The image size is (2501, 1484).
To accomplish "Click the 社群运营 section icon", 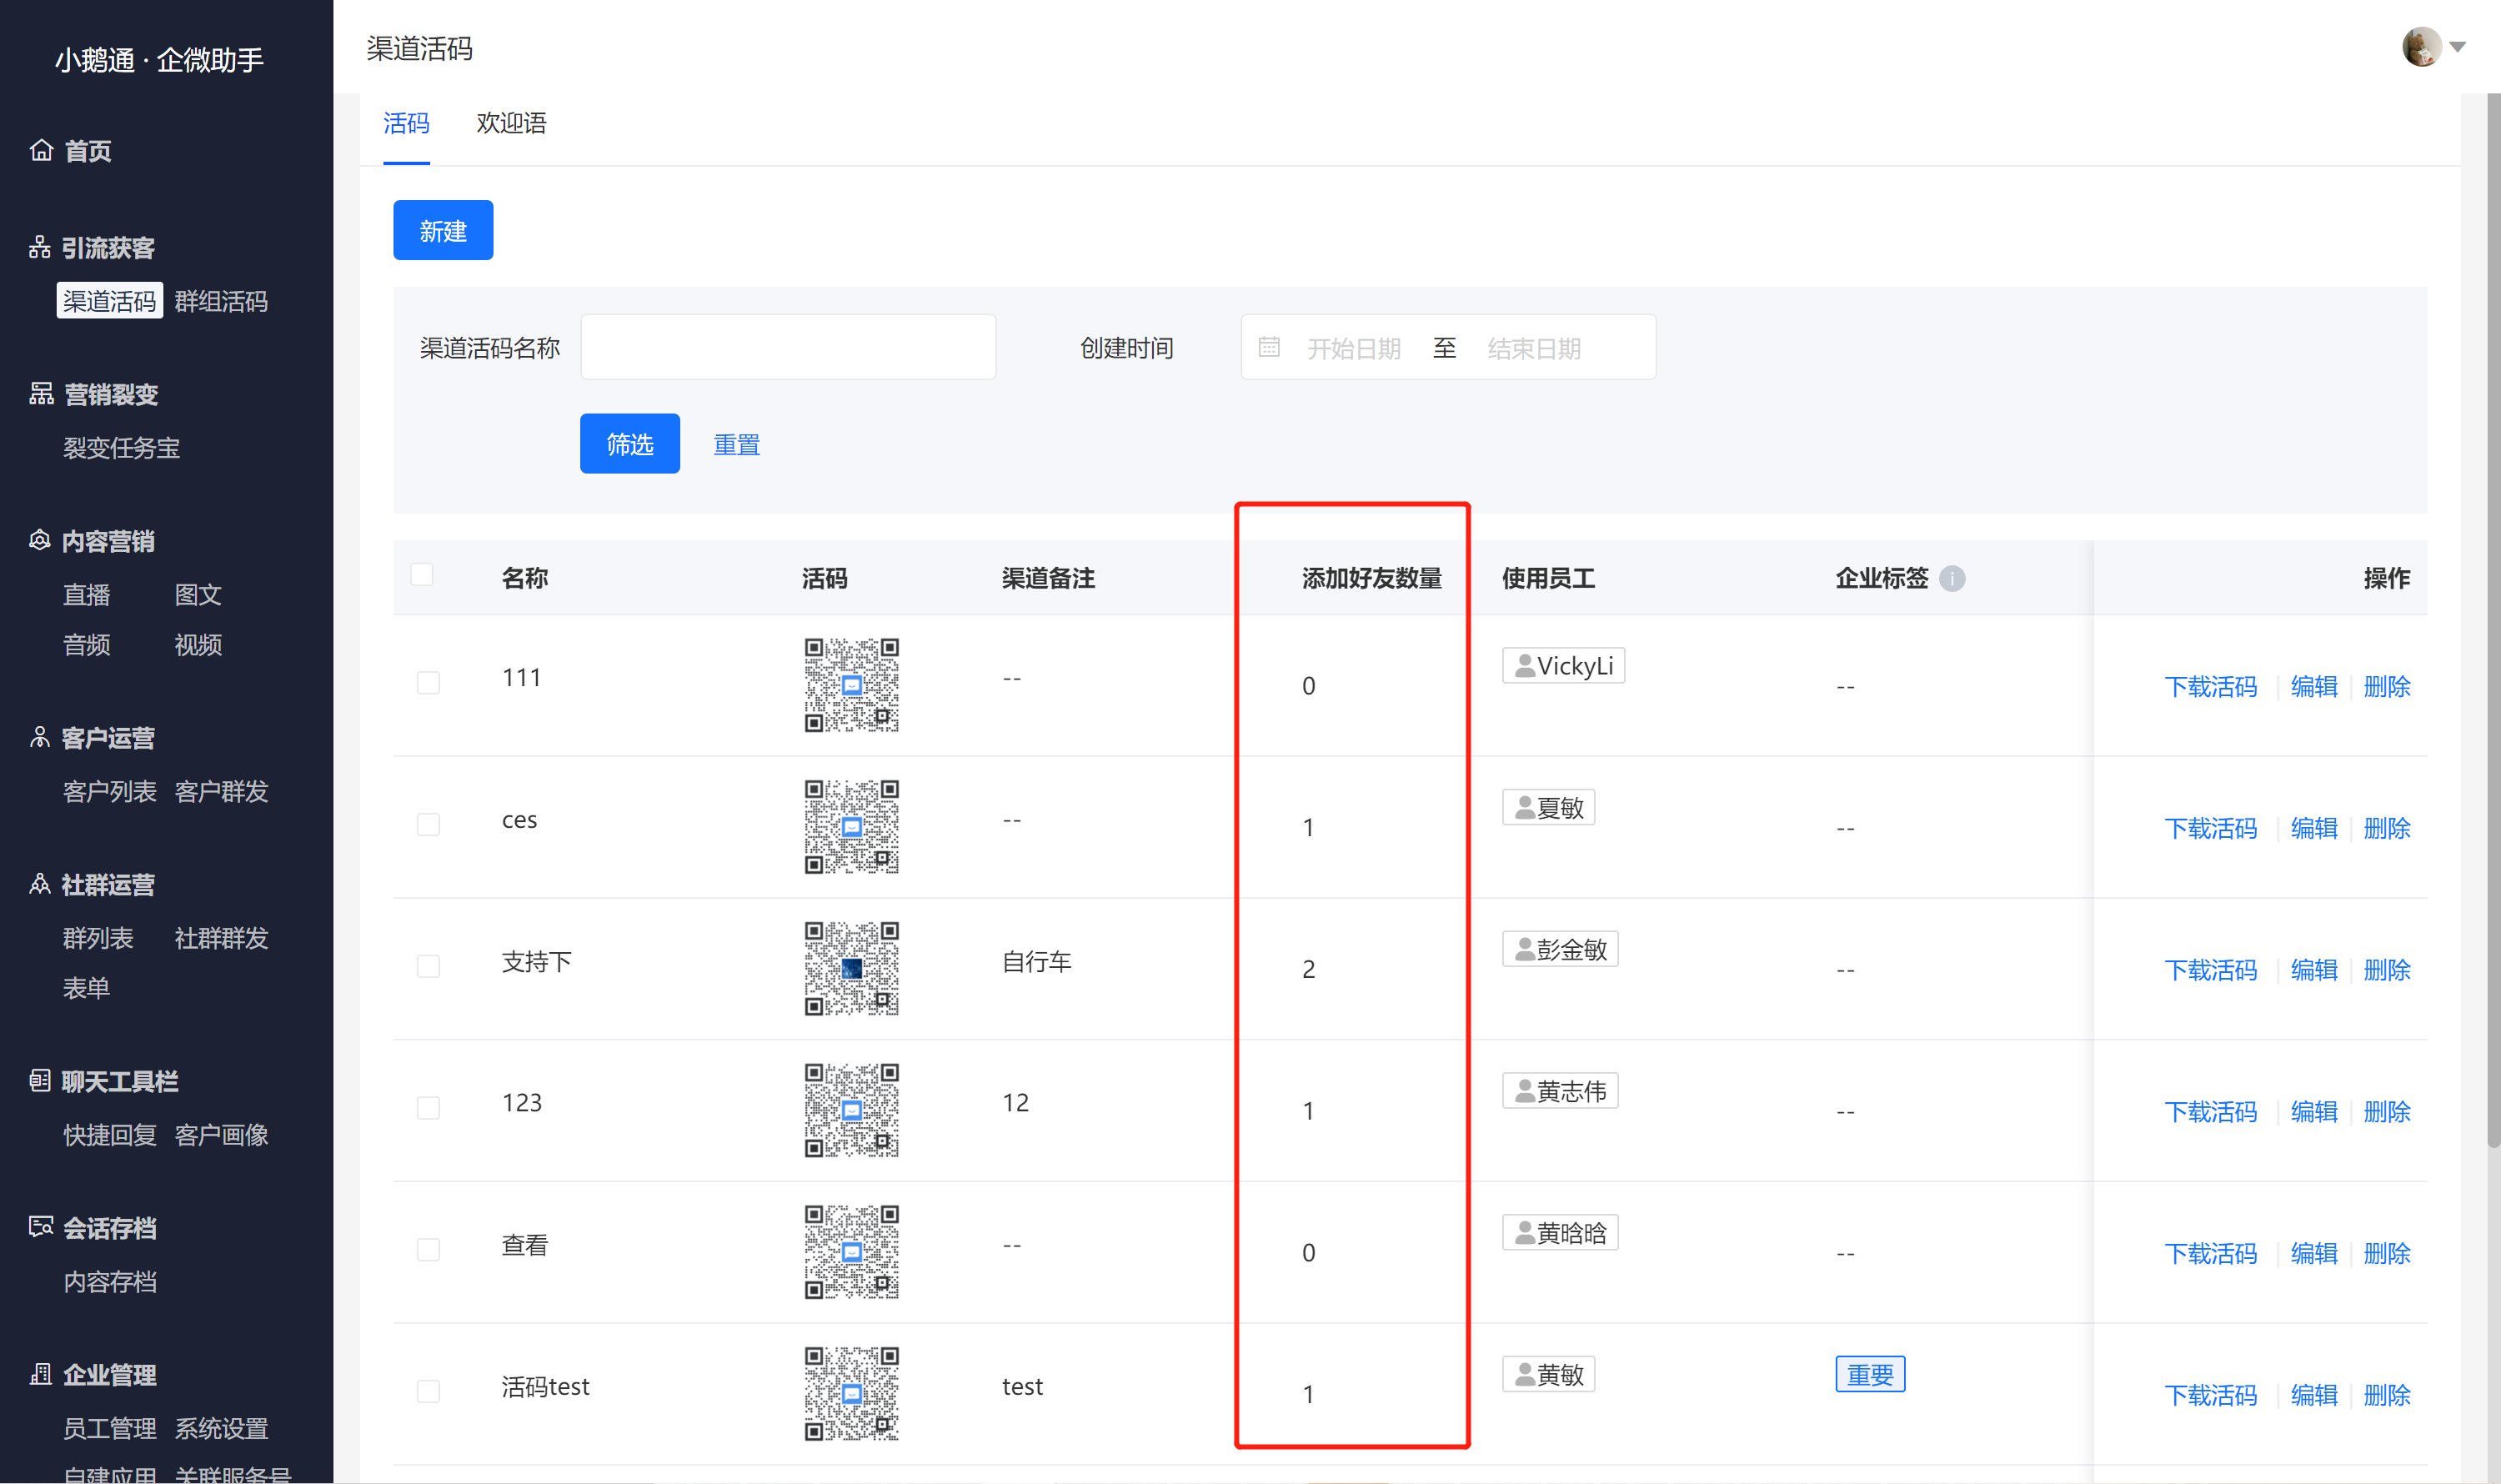I will click(40, 885).
